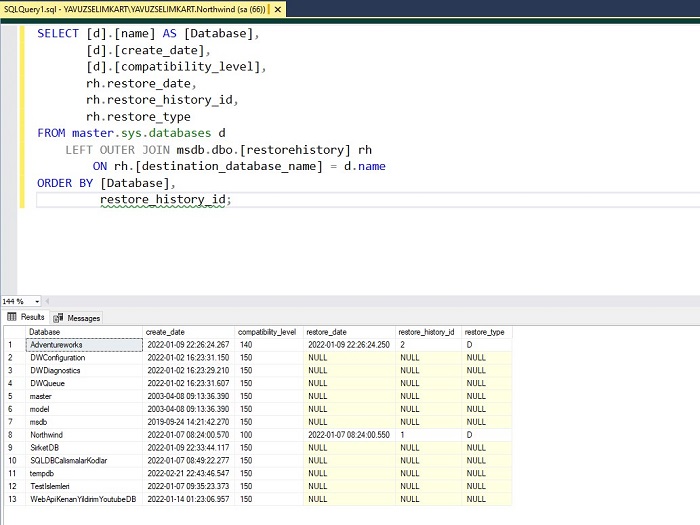This screenshot has width=700, height=525.
Task: Click the scroll-left arrow beside zoom box
Action: tap(47, 301)
